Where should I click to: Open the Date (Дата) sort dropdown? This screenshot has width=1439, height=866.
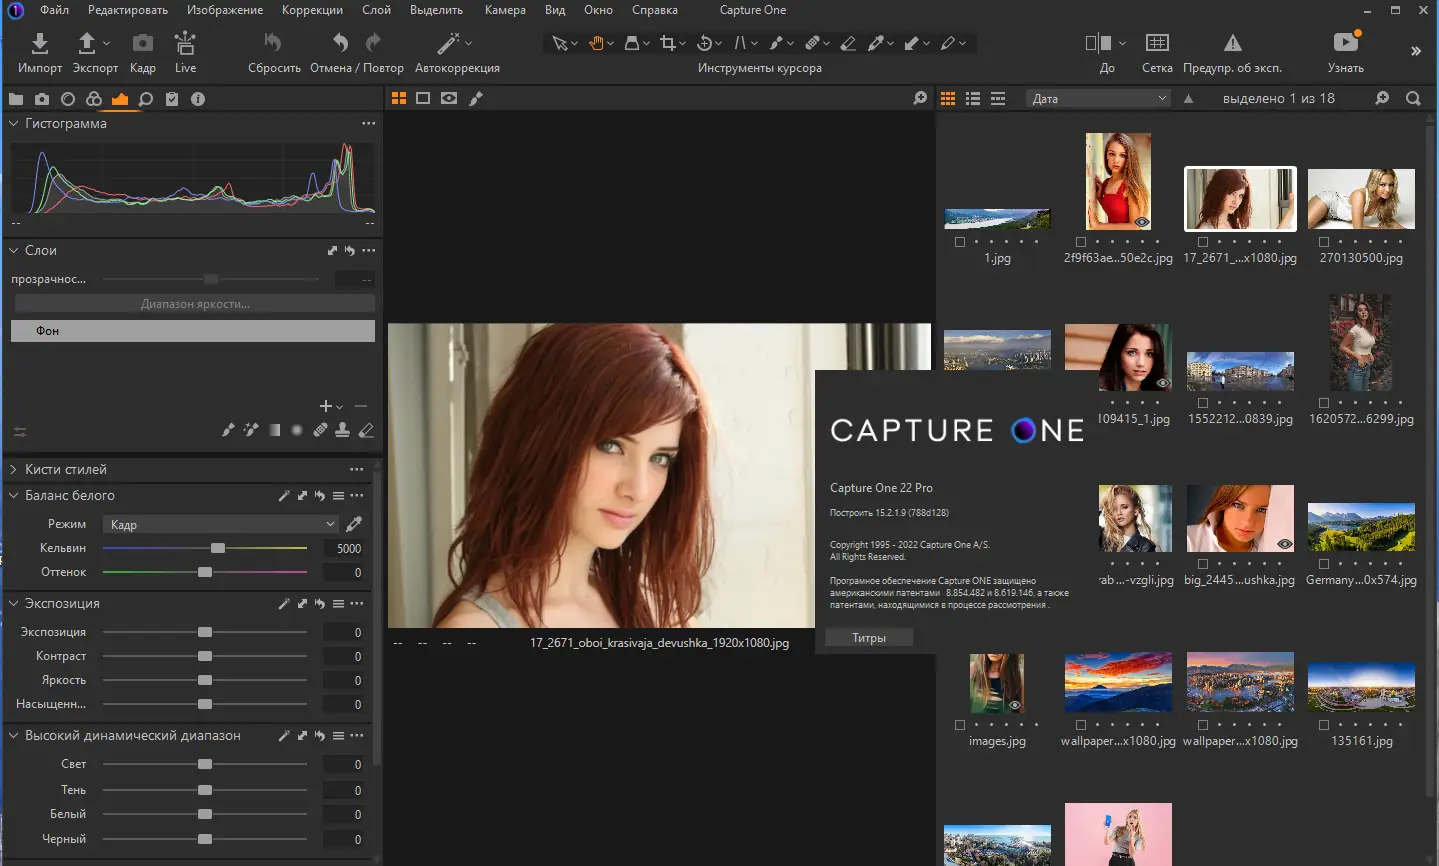(1098, 99)
